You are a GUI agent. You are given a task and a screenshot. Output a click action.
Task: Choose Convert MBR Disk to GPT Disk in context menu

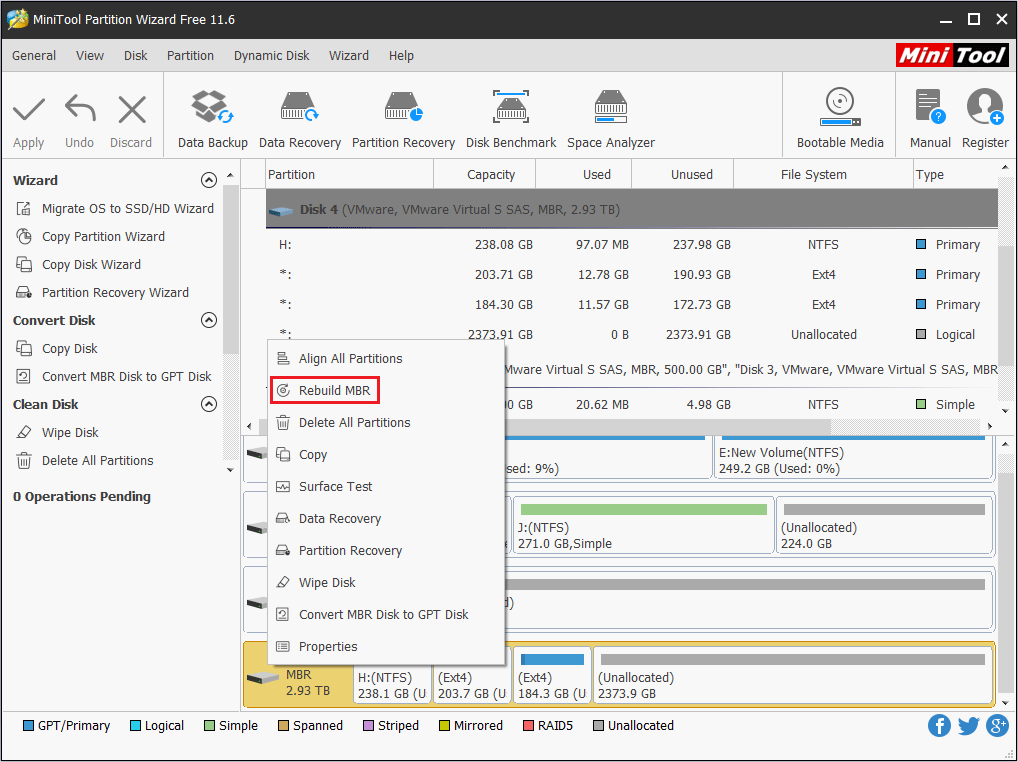point(386,614)
